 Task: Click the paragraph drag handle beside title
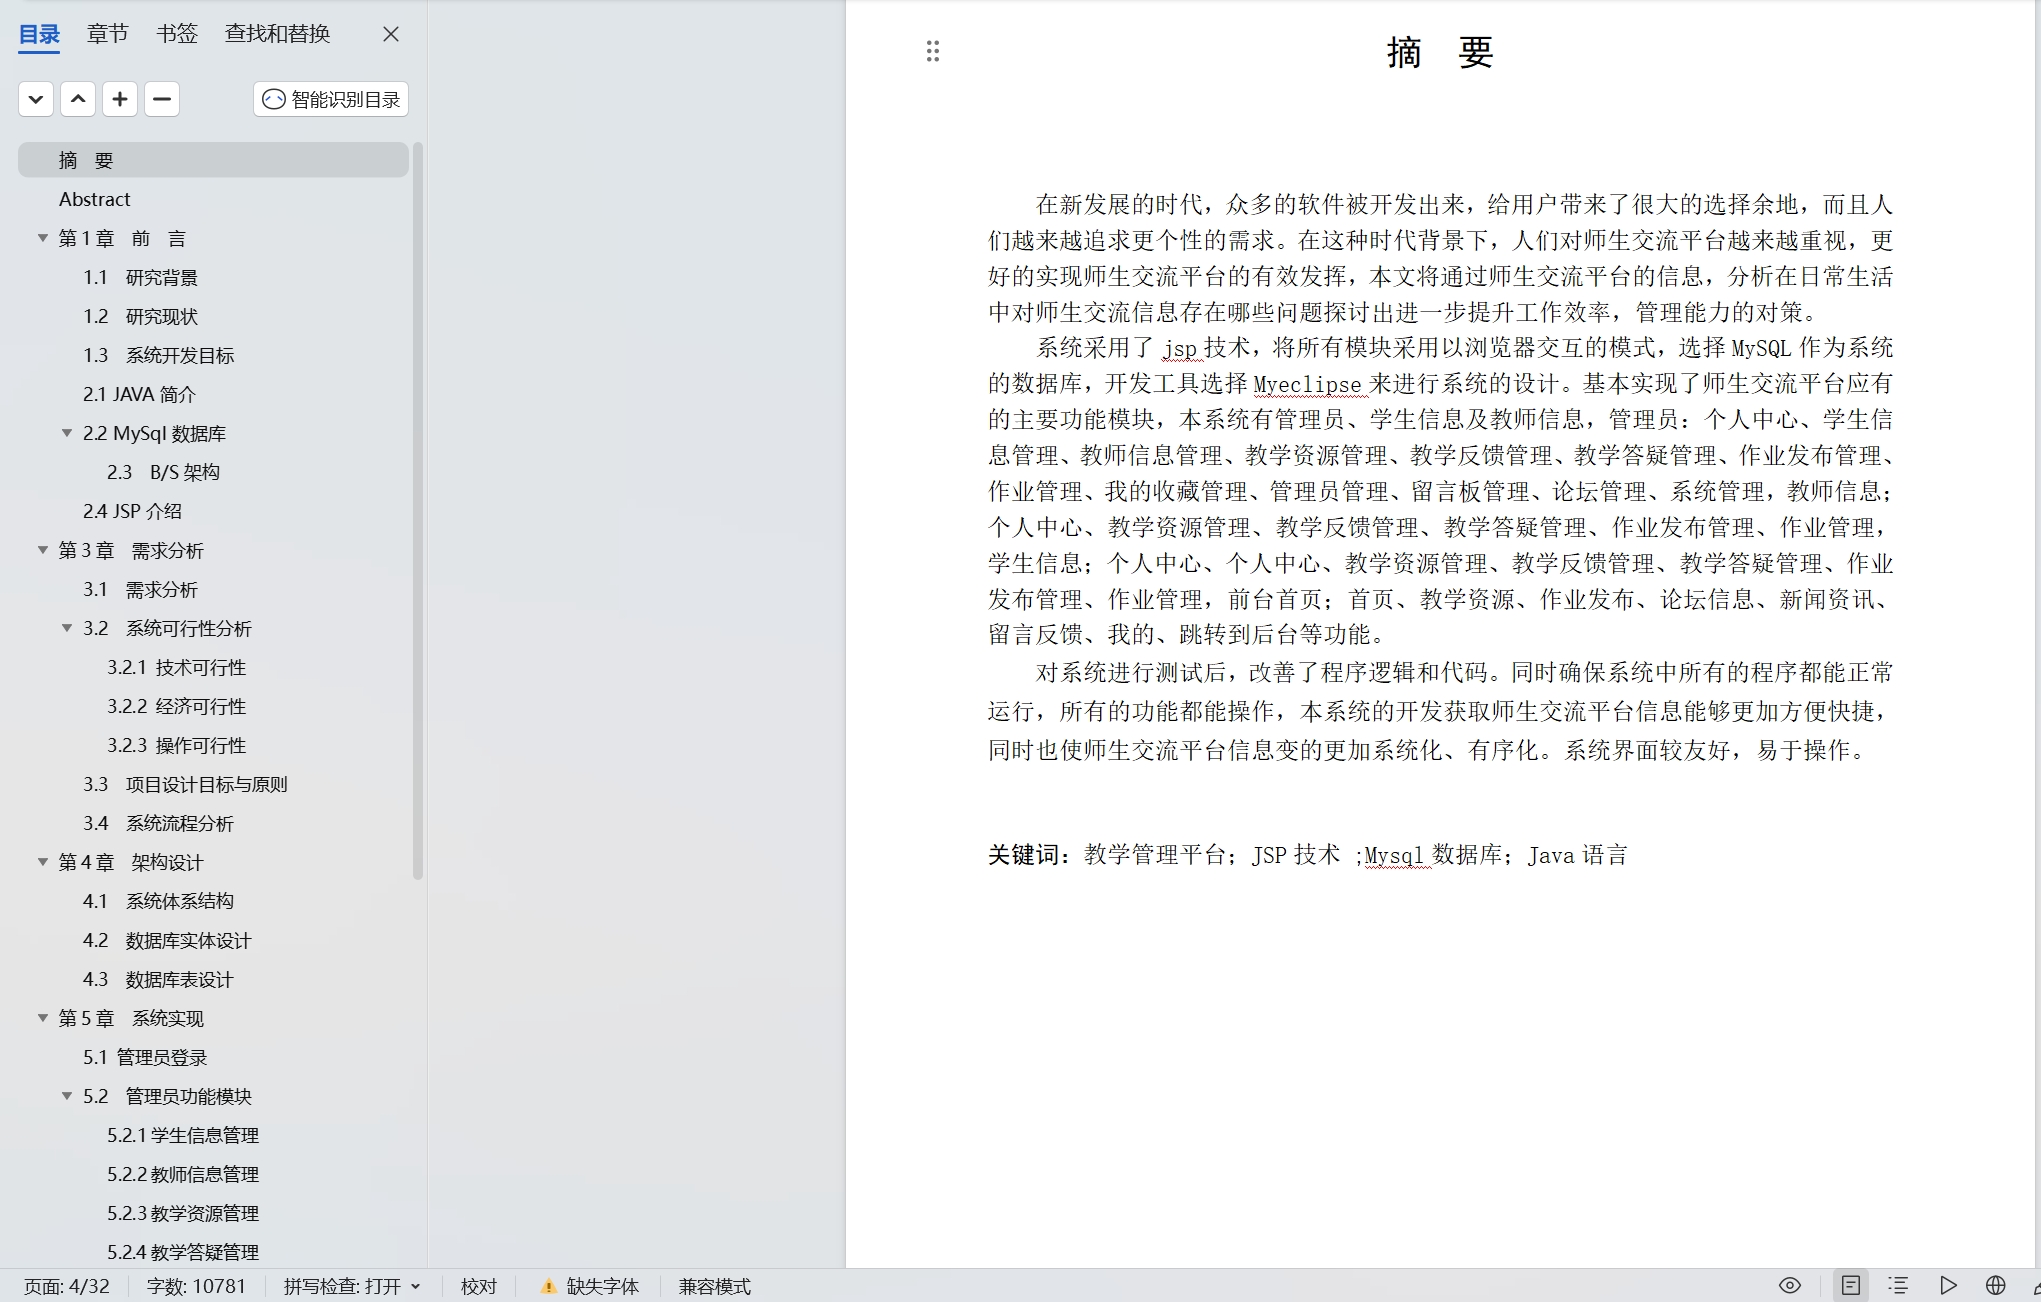tap(932, 51)
